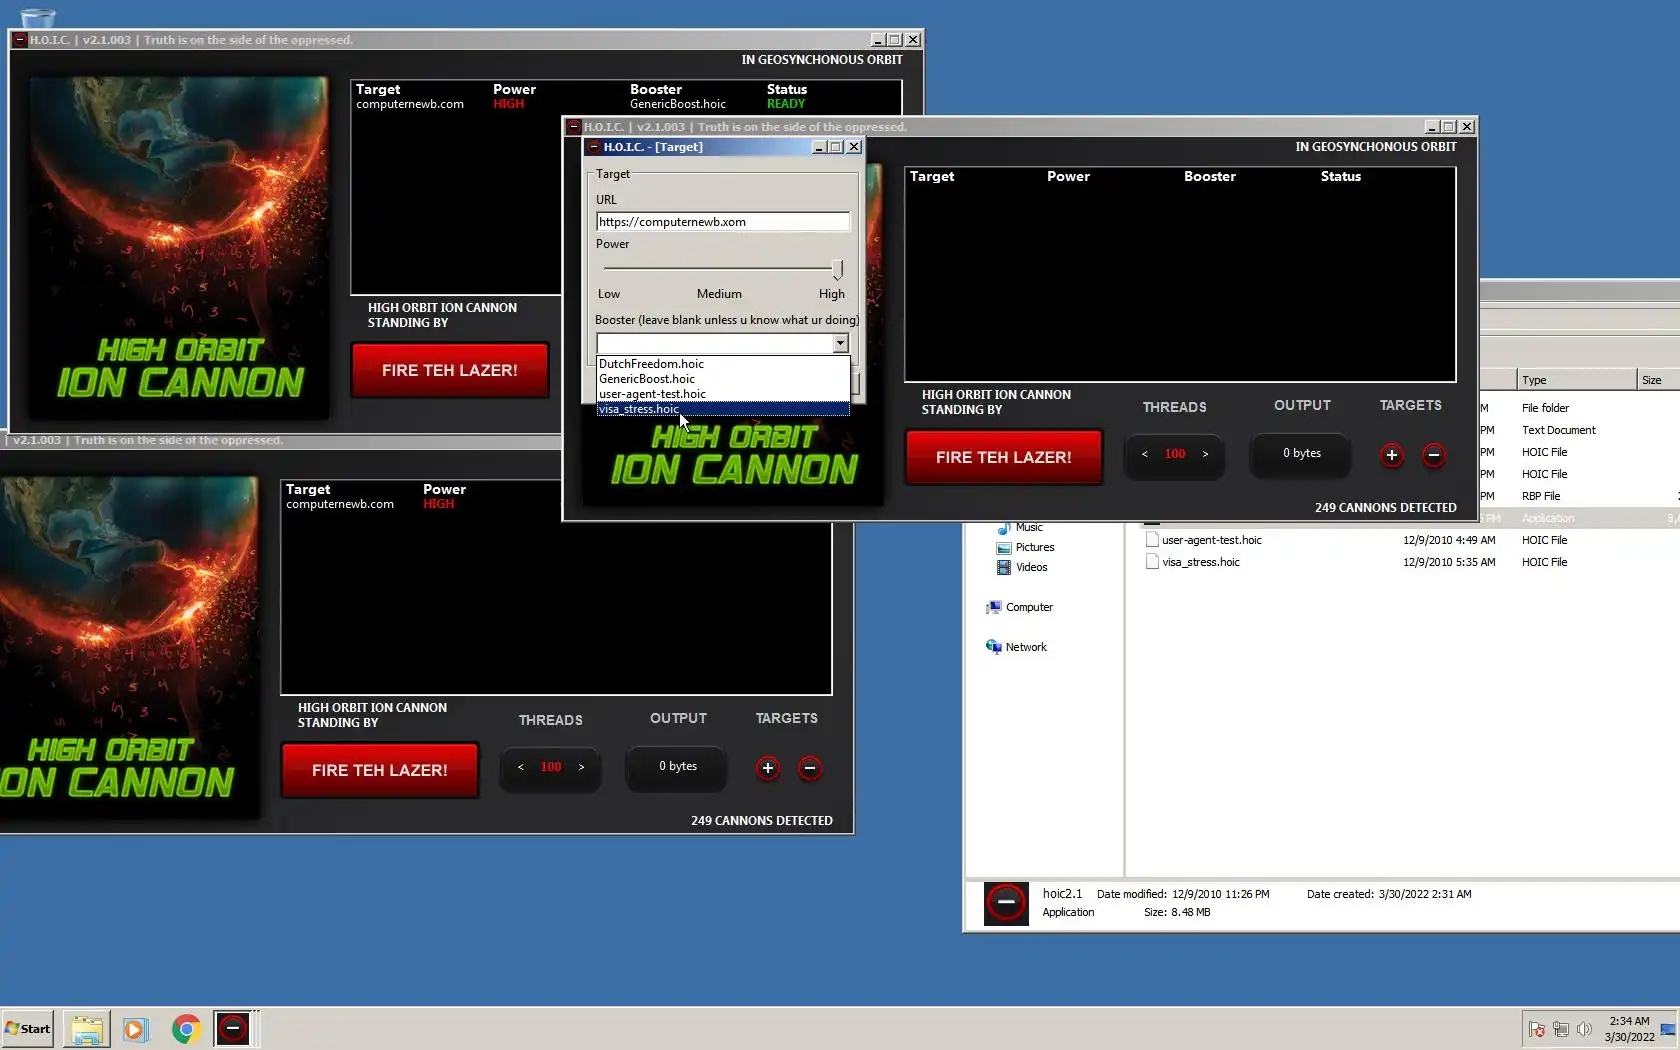Open user-agent-test.hoic file in Explorer
Screen dimensions: 1680x1050
pos(1212,540)
